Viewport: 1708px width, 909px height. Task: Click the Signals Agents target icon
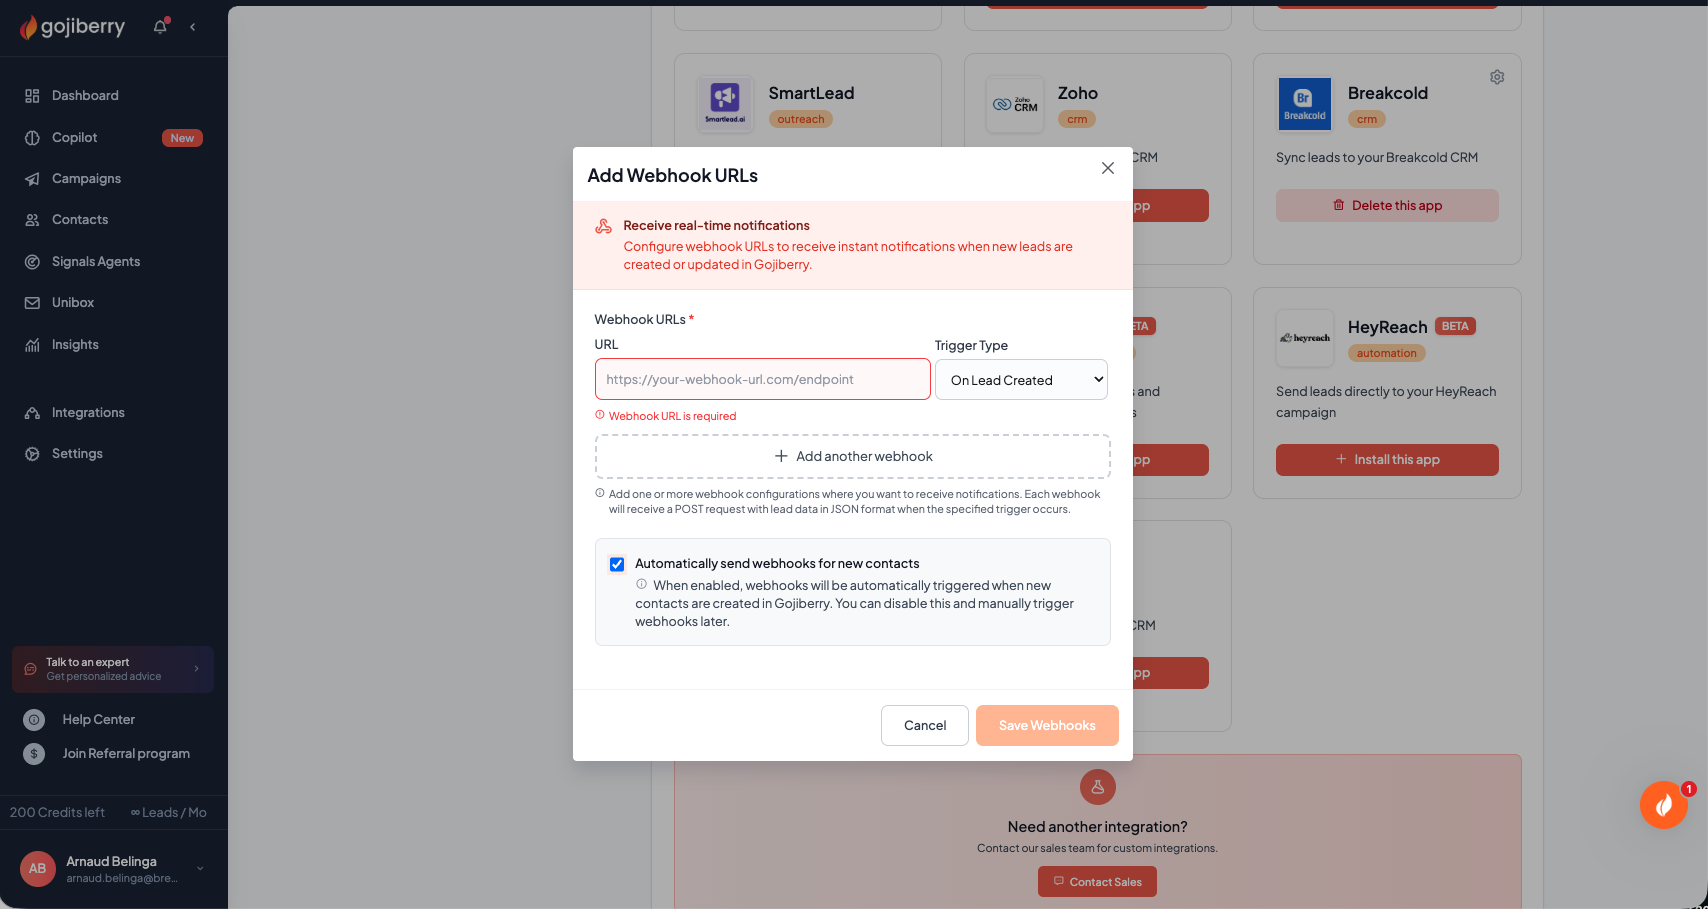pos(32,262)
